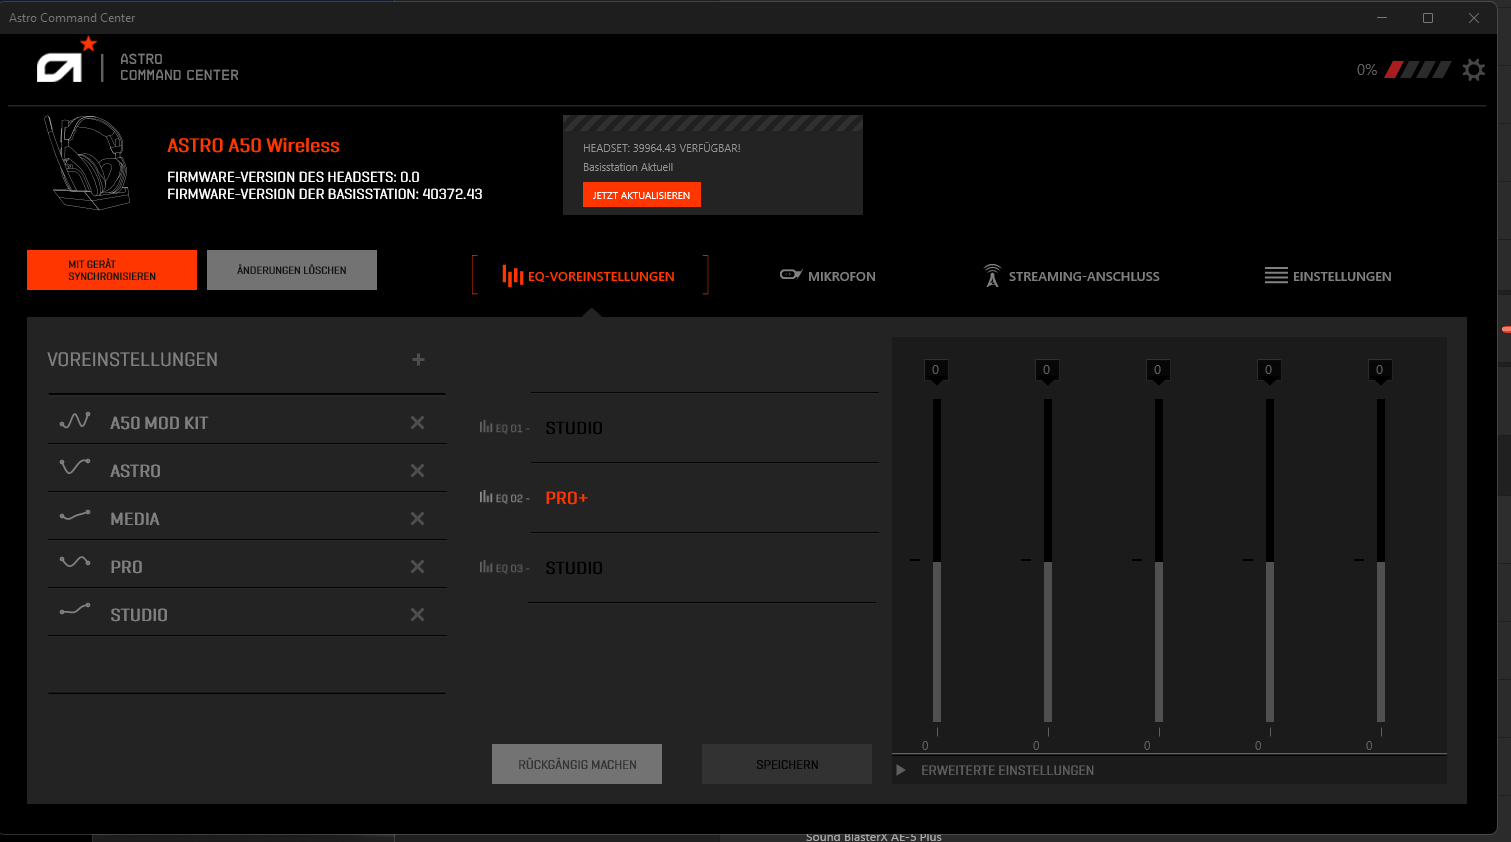Expand ERWEITERTE EINSTELLUNGEN section
The height and width of the screenshot is (842, 1511).
(x=997, y=770)
